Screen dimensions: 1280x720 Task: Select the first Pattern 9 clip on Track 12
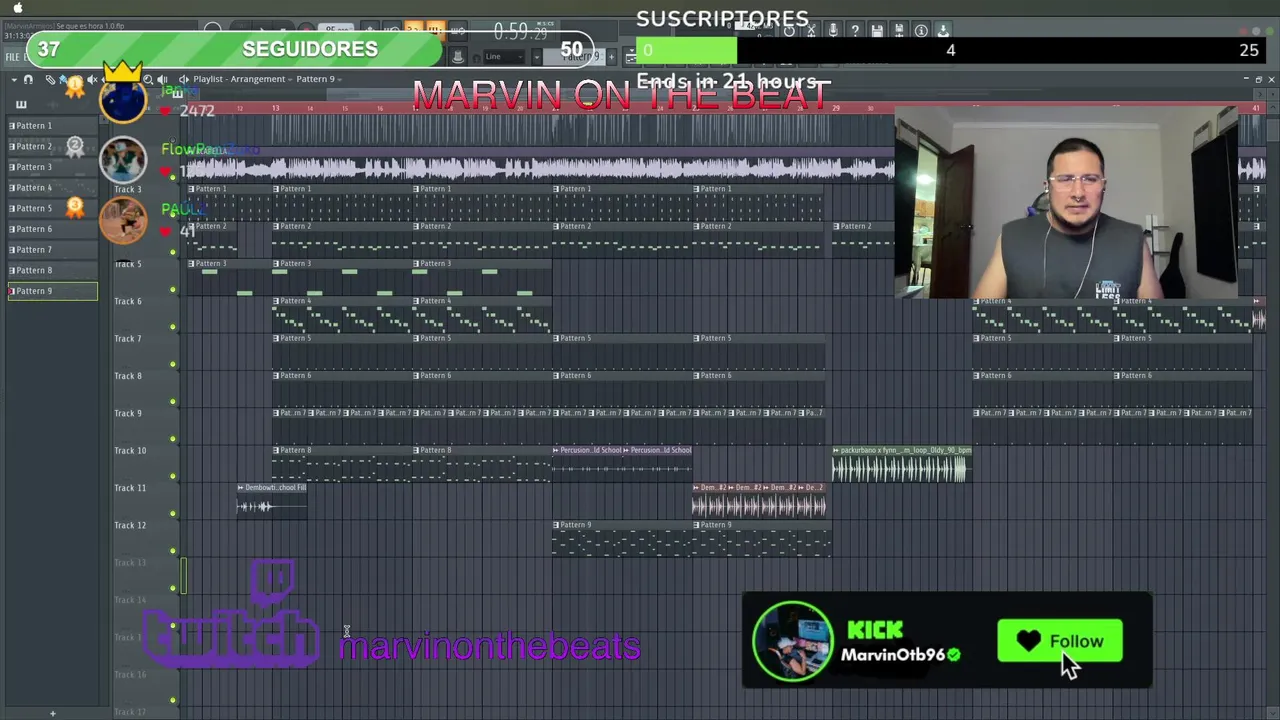622,539
